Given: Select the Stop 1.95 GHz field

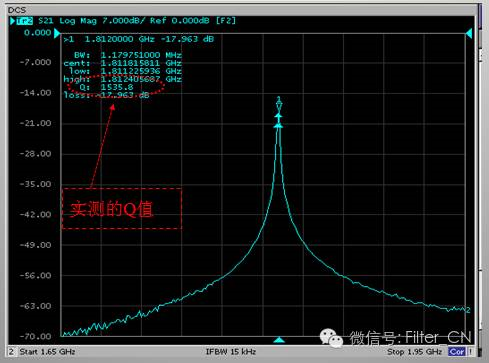Looking at the screenshot, I should tap(414, 352).
